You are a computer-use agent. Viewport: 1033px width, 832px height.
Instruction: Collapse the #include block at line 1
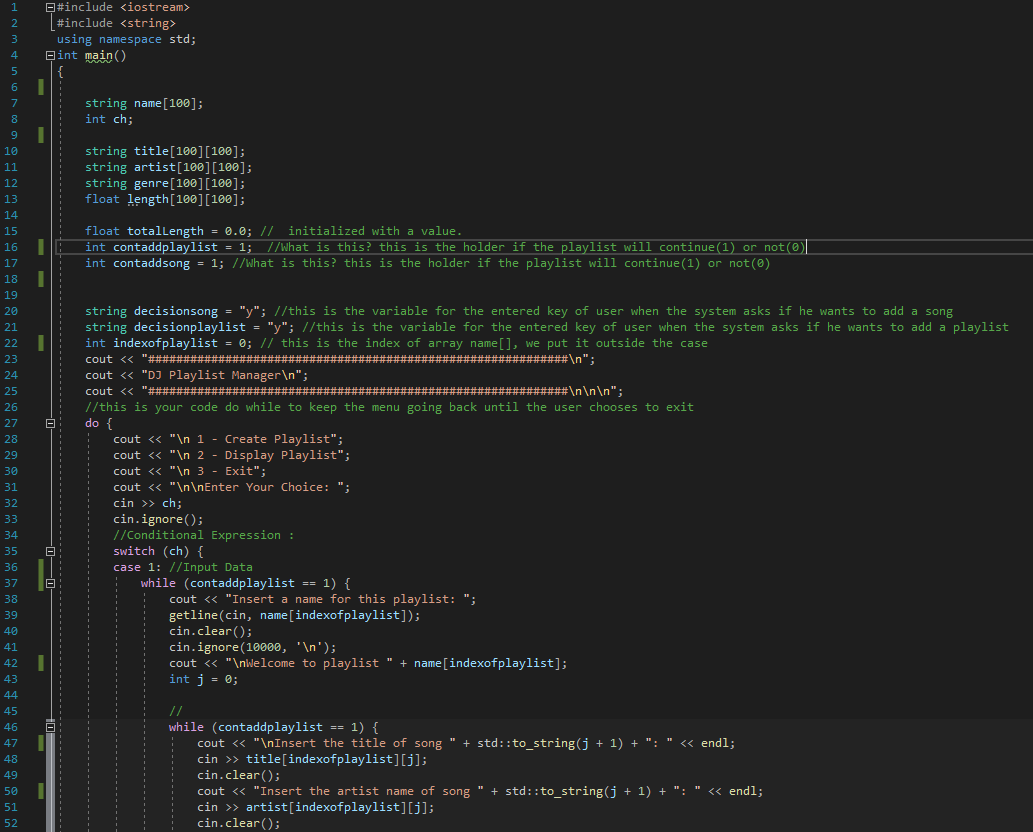[50, 7]
